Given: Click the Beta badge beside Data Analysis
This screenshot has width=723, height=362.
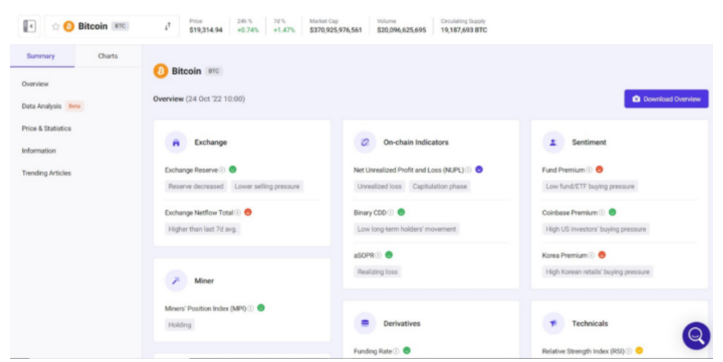Looking at the screenshot, I should click(74, 106).
